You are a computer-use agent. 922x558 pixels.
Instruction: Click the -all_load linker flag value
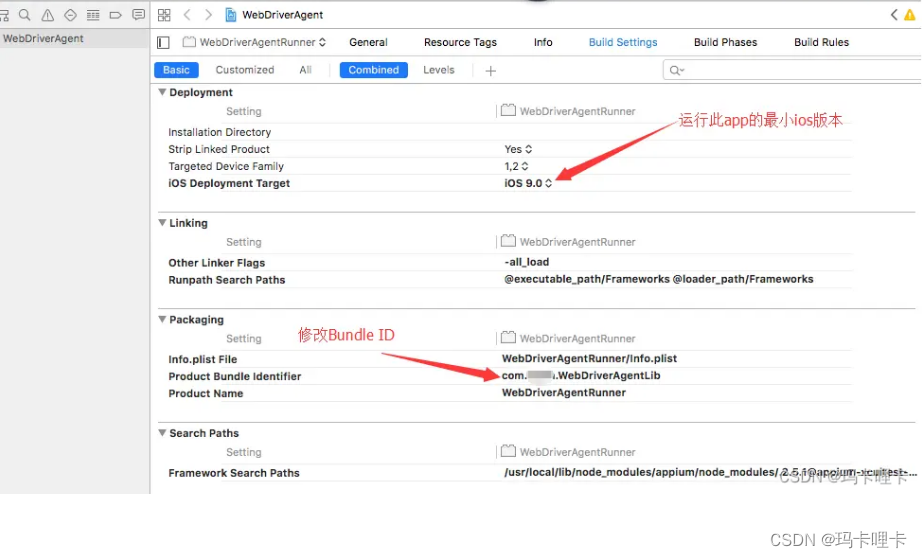coord(526,262)
